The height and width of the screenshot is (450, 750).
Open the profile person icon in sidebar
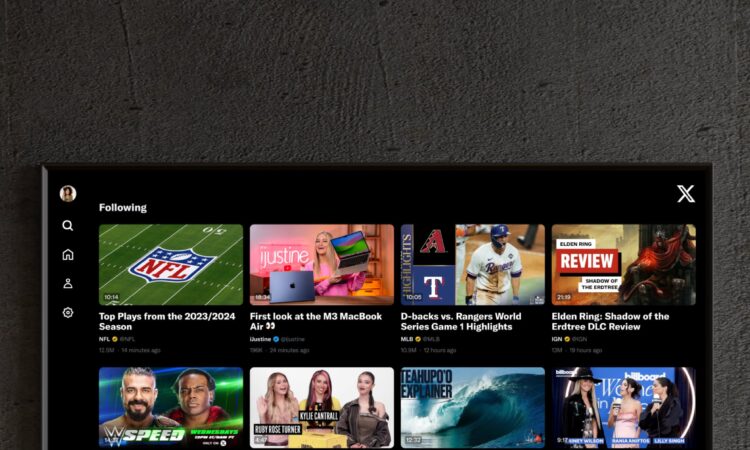(68, 284)
